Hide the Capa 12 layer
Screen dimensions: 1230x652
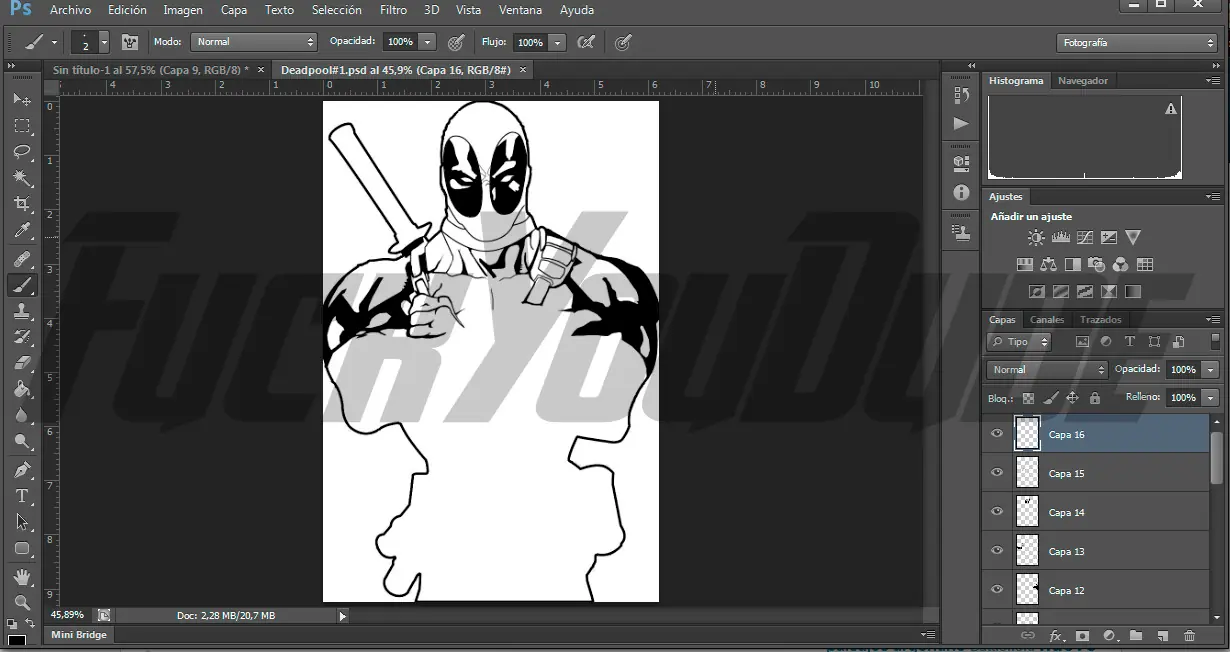click(x=996, y=590)
